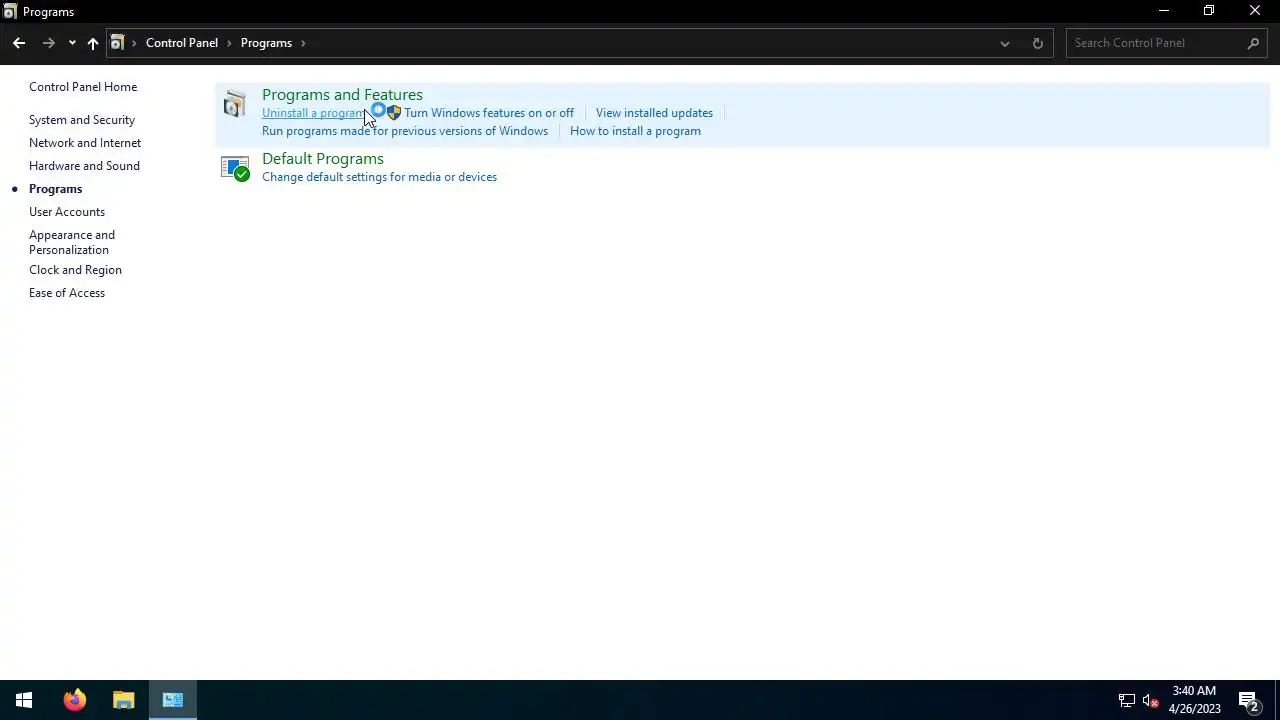This screenshot has height=720, width=1280.
Task: Open Run programs made for previous versions
Action: [405, 131]
